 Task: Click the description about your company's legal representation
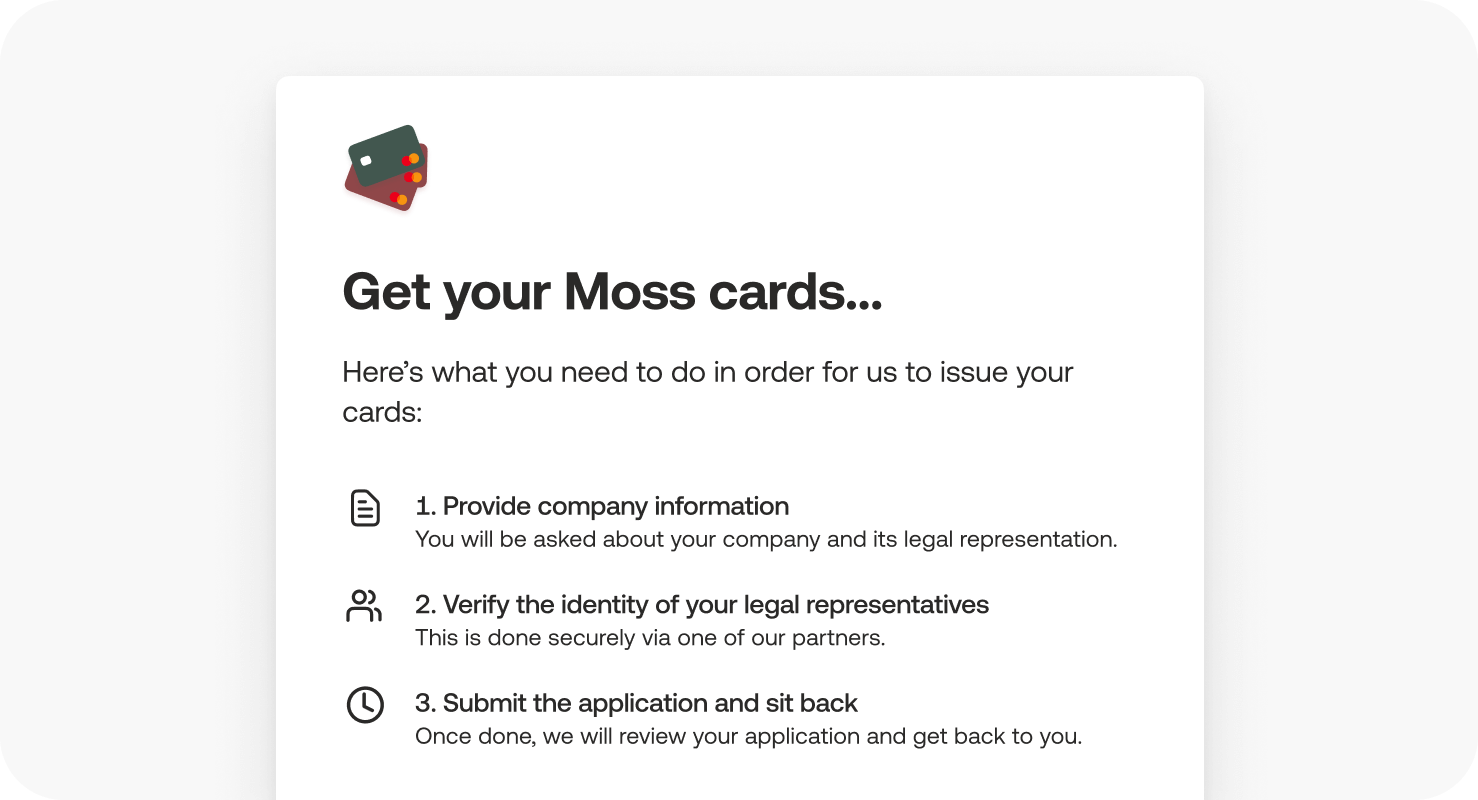766,540
